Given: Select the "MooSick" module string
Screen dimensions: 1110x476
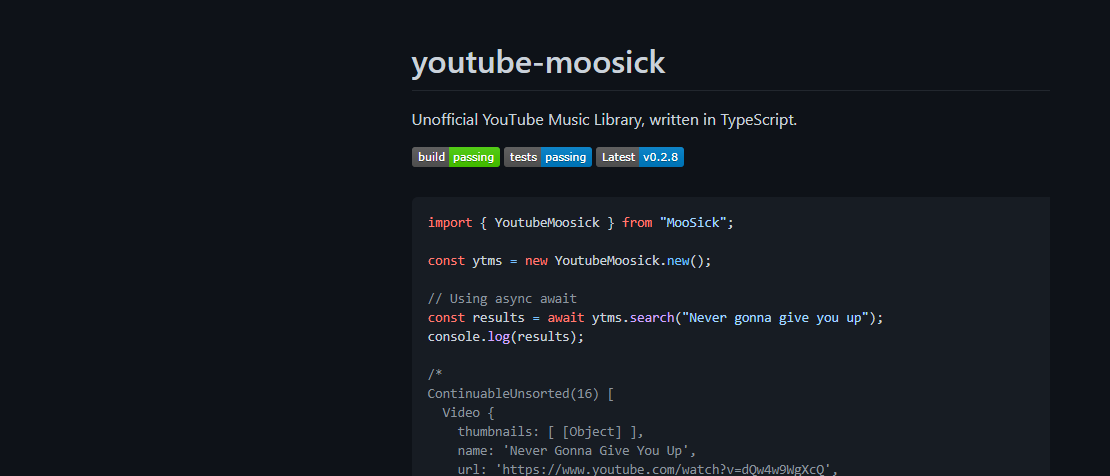Looking at the screenshot, I should coord(696,222).
